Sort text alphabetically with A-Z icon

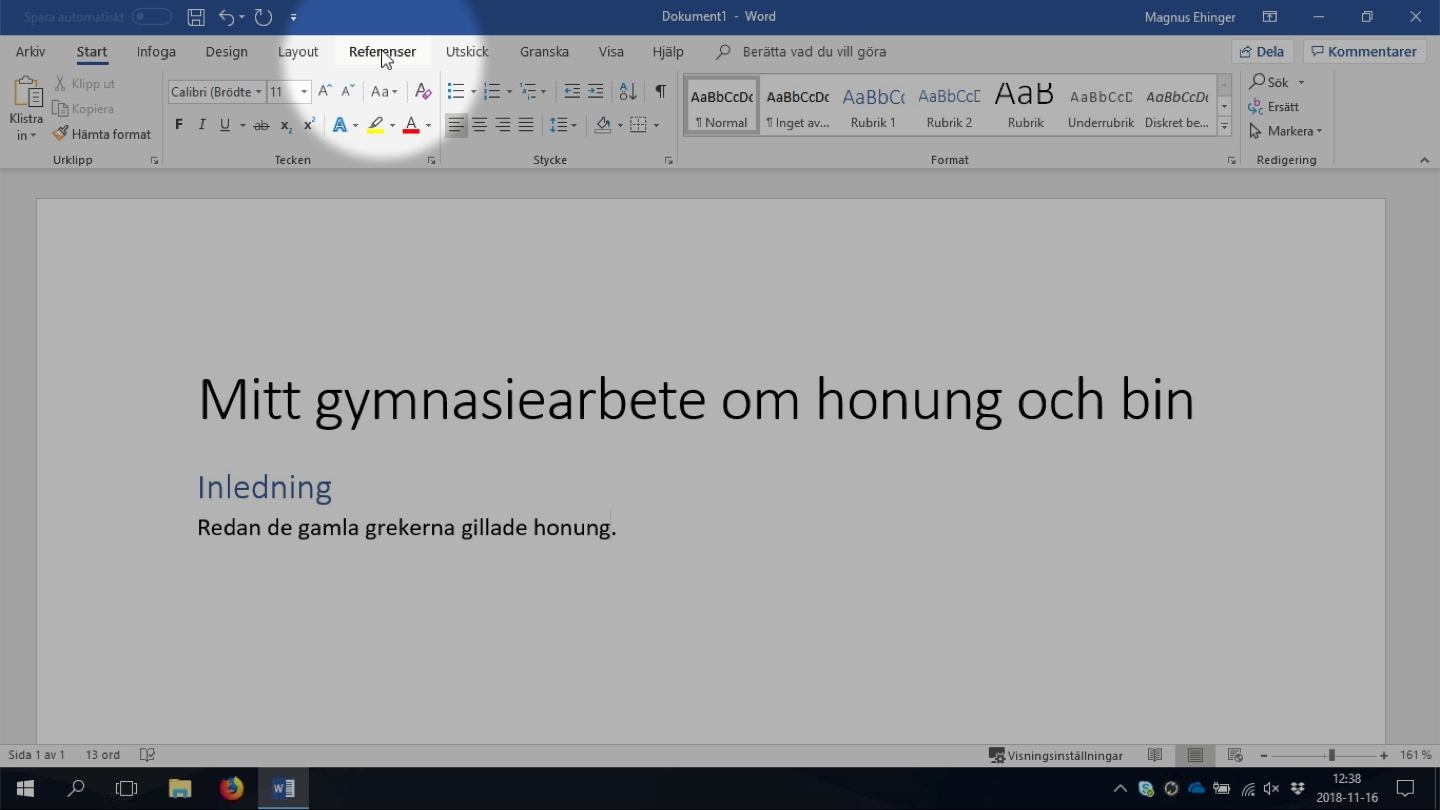(628, 91)
